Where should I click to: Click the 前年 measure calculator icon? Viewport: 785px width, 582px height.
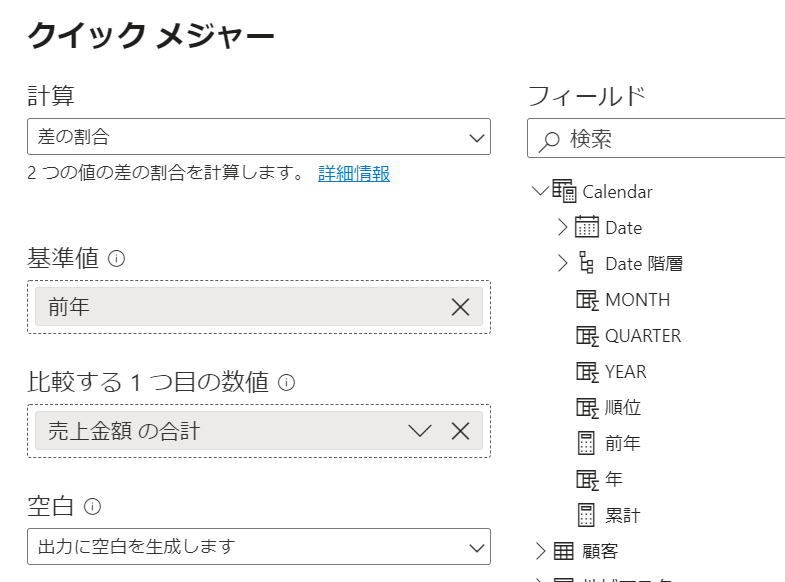point(587,443)
